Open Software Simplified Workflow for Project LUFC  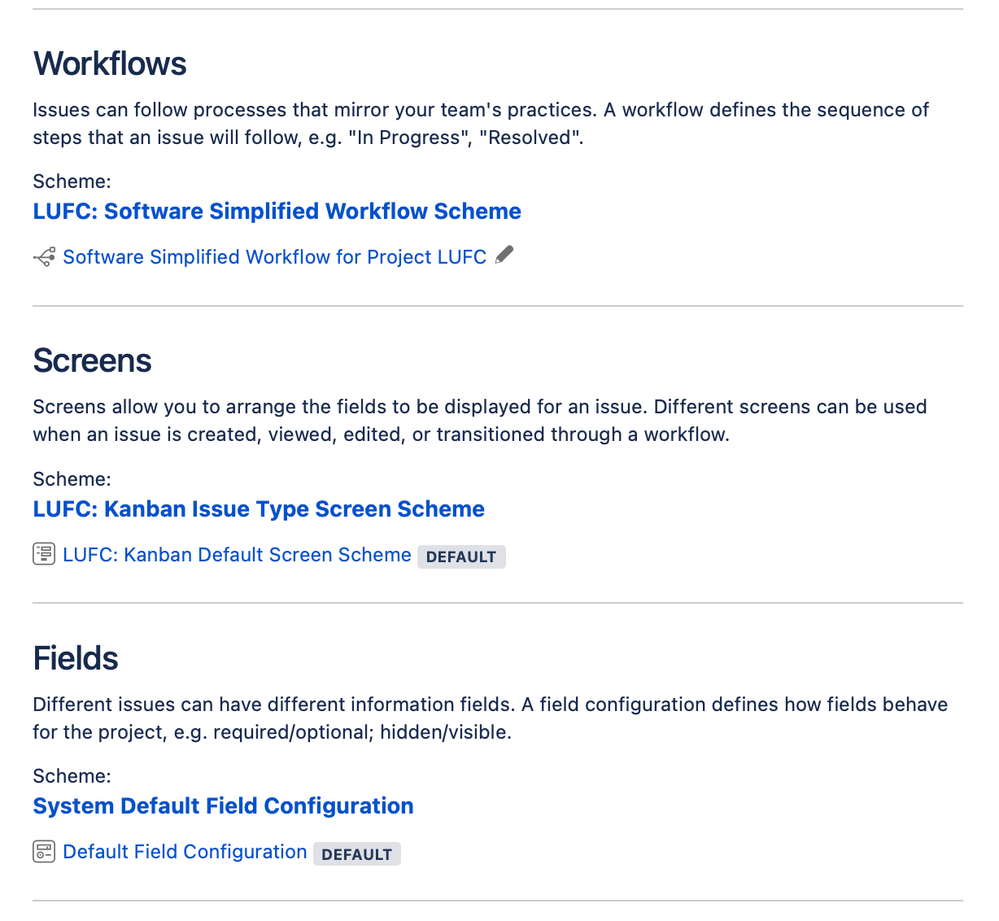pos(274,257)
